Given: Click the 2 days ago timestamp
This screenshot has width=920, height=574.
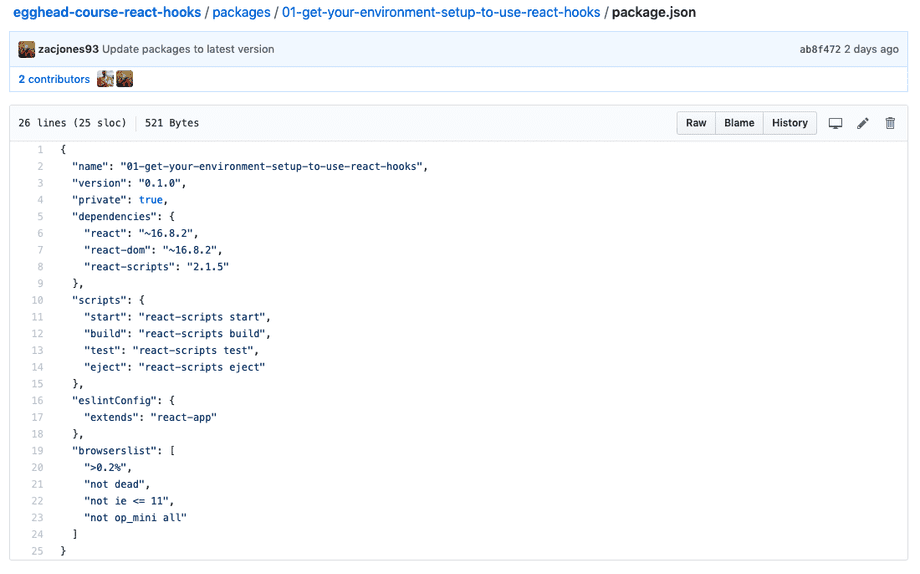Looking at the screenshot, I should pos(871,49).
